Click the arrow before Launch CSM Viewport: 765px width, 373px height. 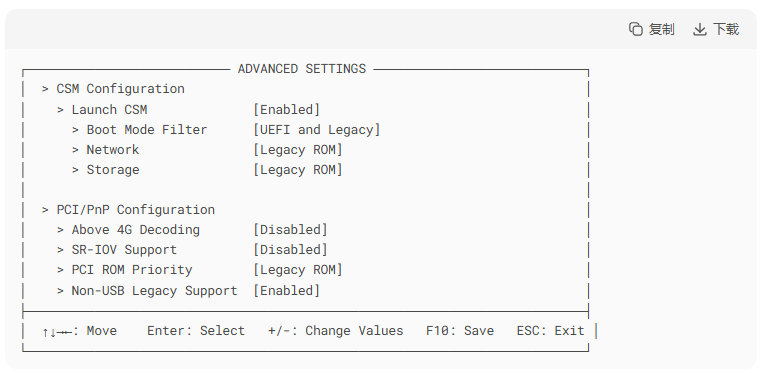(x=60, y=110)
